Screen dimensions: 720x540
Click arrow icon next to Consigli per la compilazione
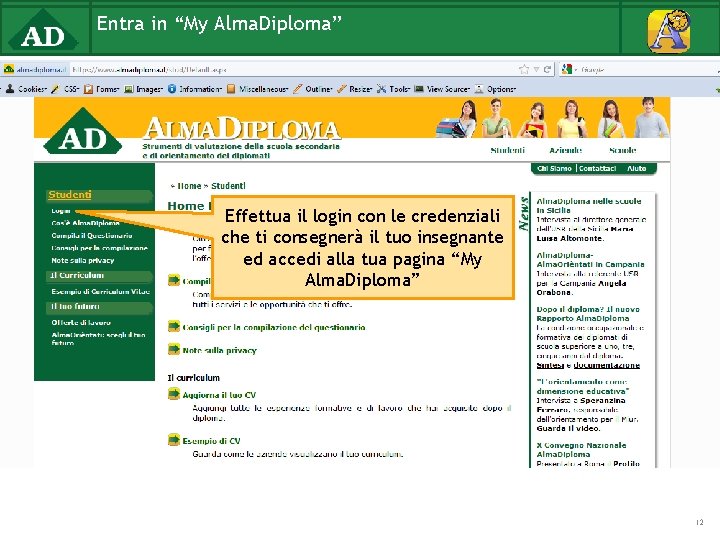click(174, 326)
